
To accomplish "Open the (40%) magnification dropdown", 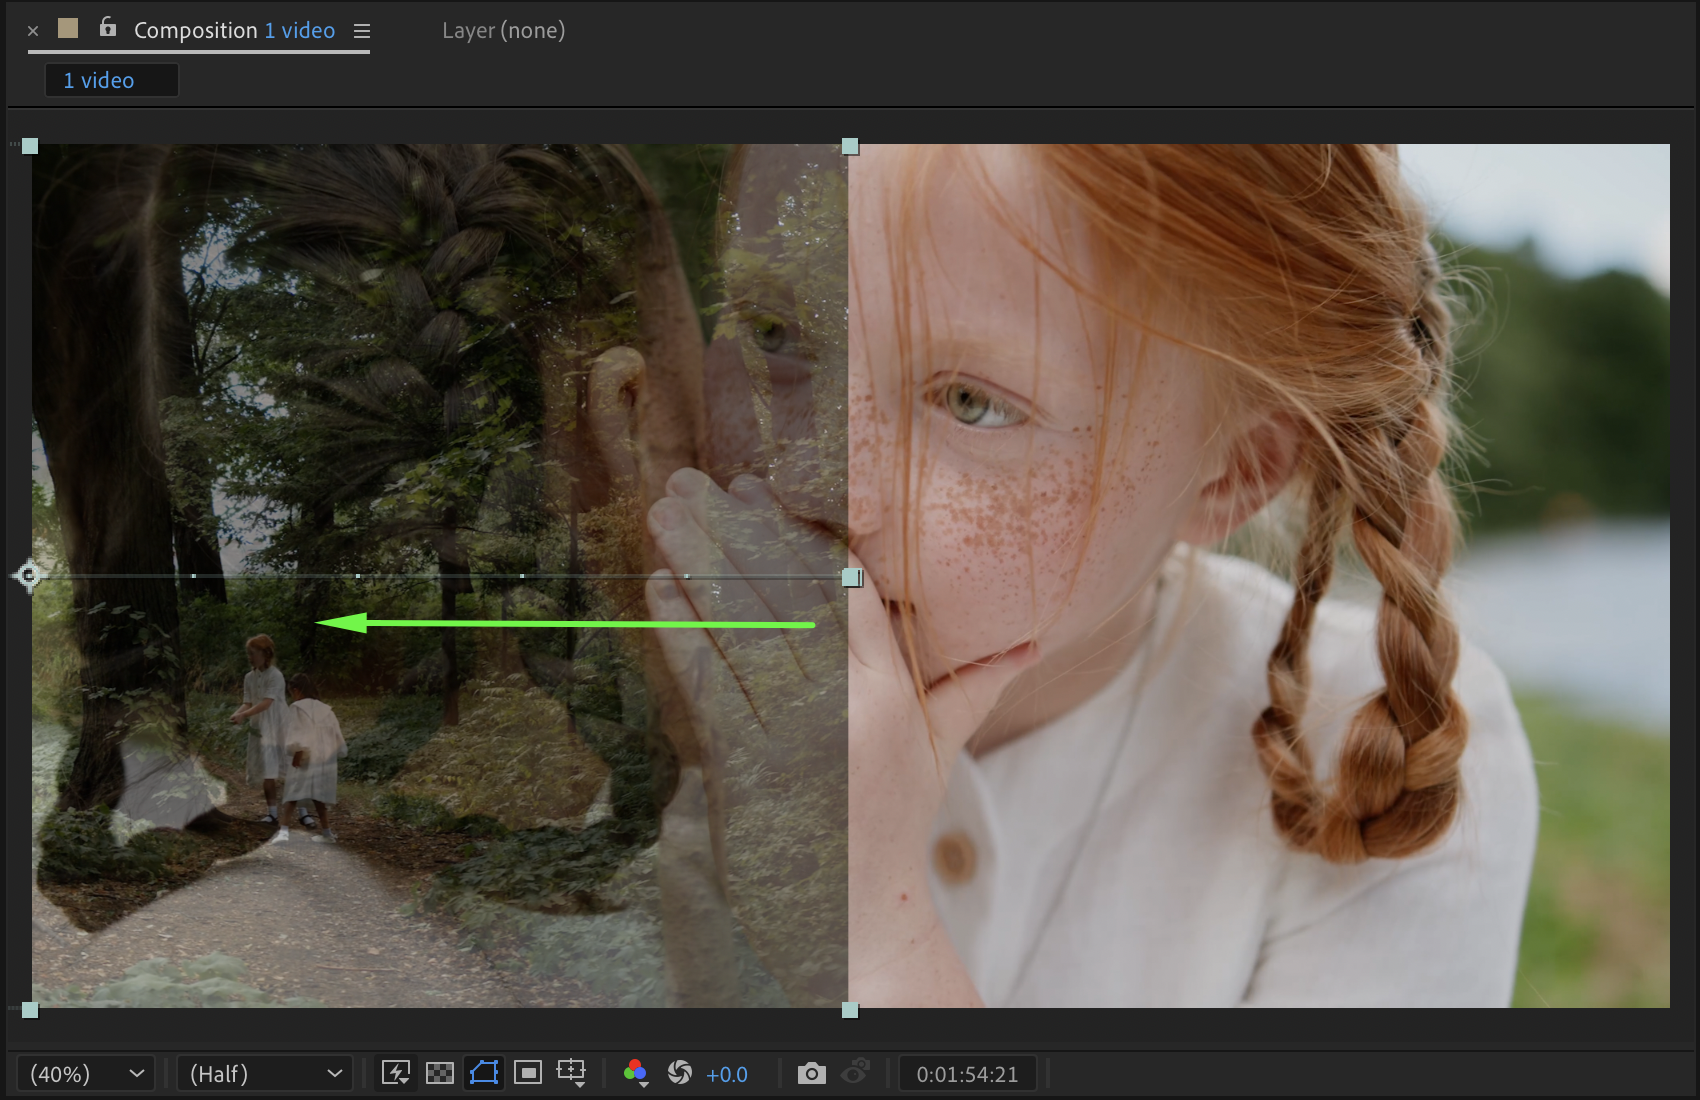I will point(86,1074).
